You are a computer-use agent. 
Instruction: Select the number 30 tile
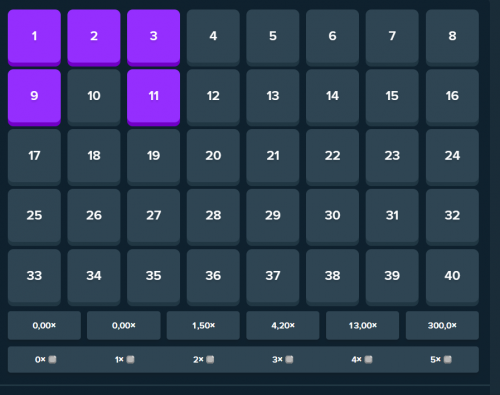point(332,217)
